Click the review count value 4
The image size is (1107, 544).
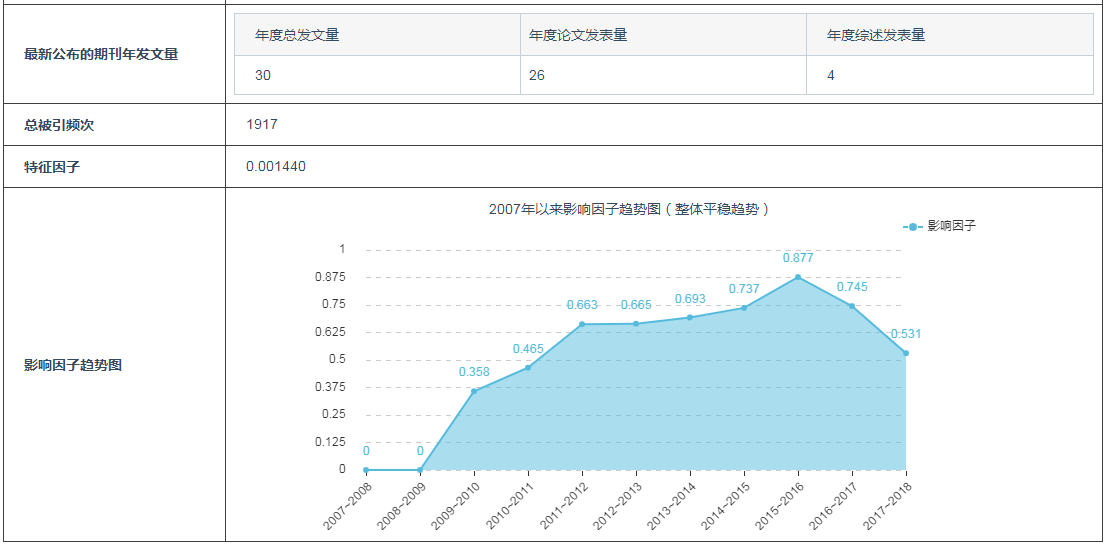click(831, 75)
